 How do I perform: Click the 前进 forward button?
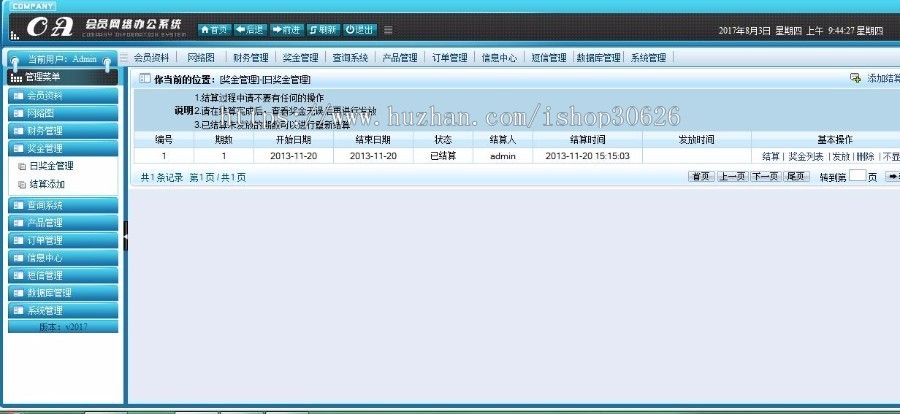click(286, 30)
